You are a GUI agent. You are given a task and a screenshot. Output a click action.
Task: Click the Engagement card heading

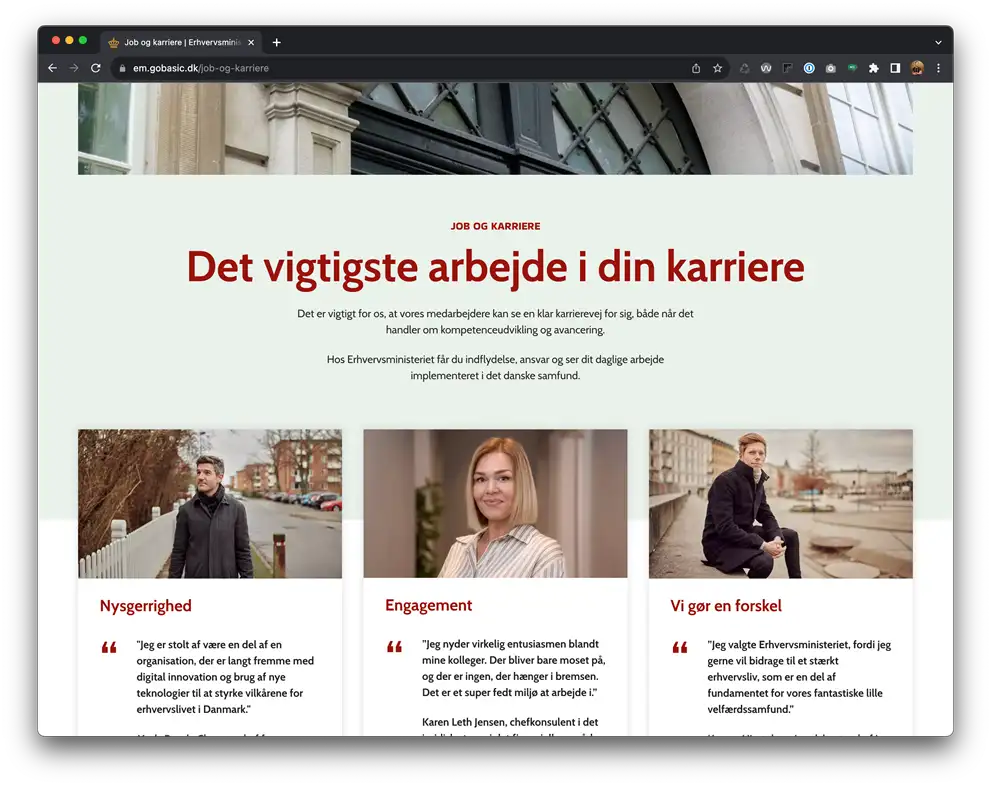click(429, 605)
